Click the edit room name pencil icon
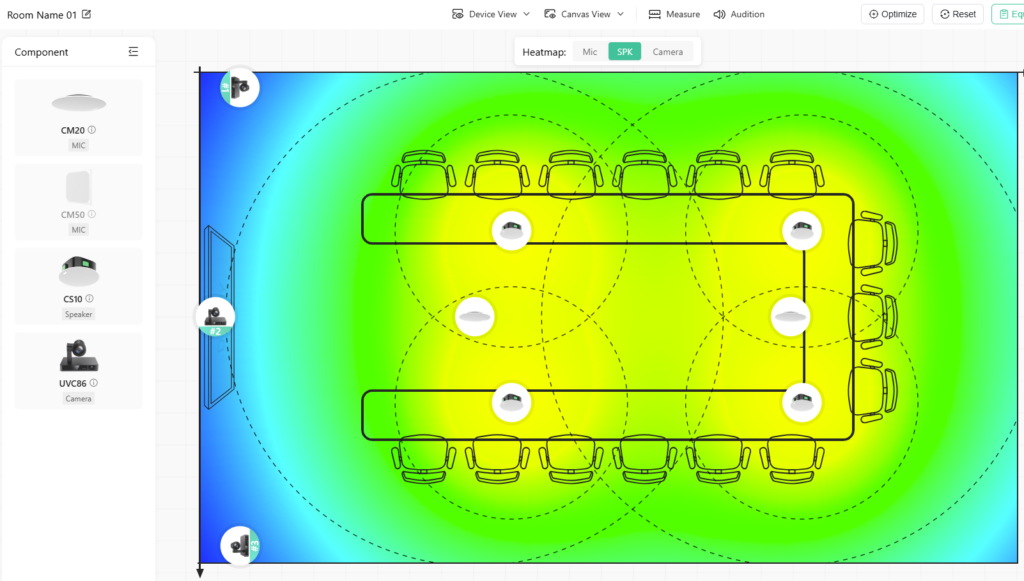 (x=86, y=14)
